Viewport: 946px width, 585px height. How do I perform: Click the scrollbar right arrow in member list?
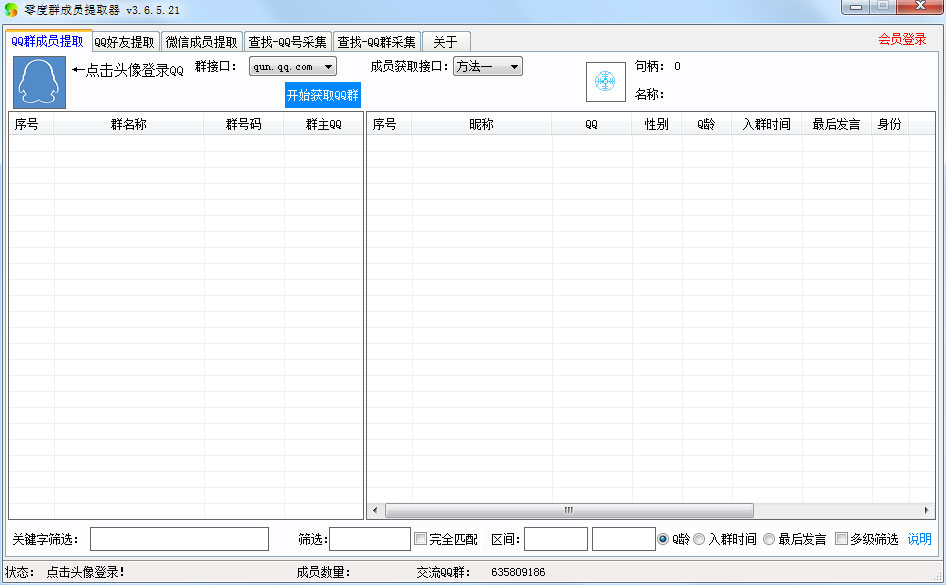(x=927, y=510)
